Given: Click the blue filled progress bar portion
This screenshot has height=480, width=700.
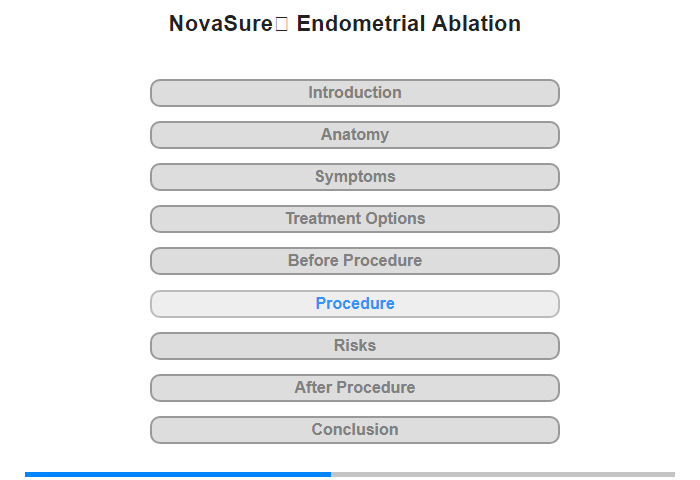Looking at the screenshot, I should 178,474.
